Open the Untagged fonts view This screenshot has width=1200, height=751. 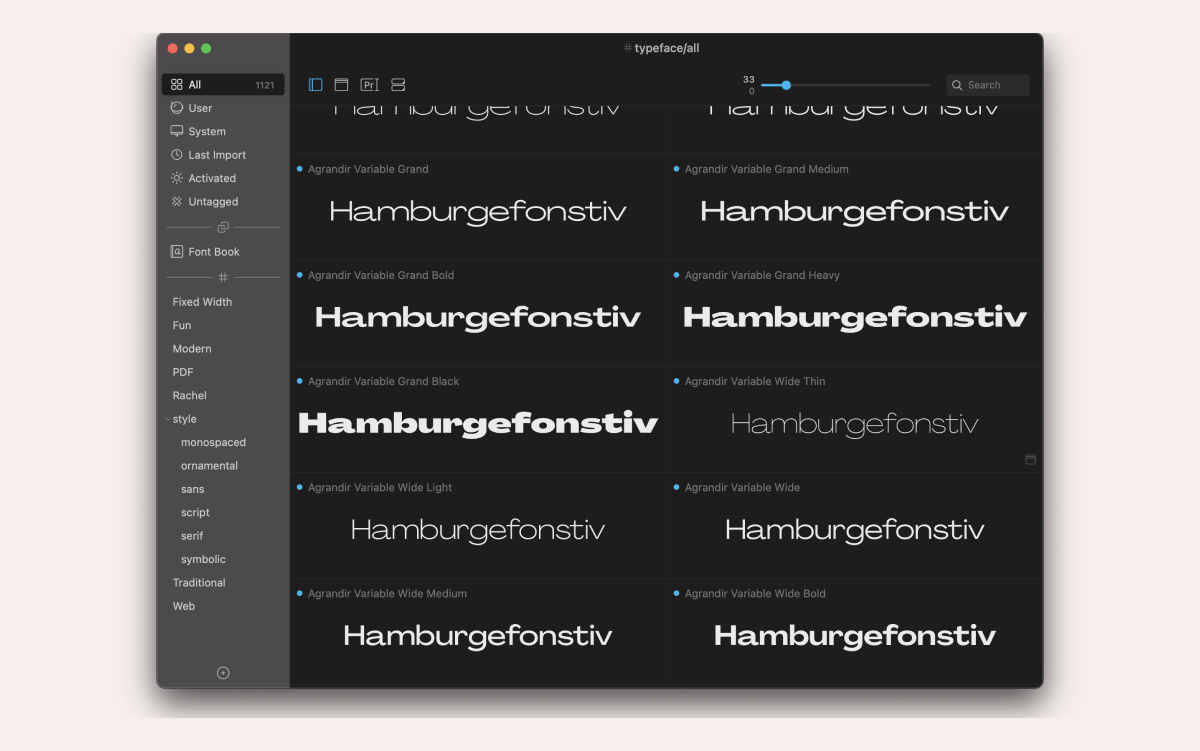click(x=211, y=201)
